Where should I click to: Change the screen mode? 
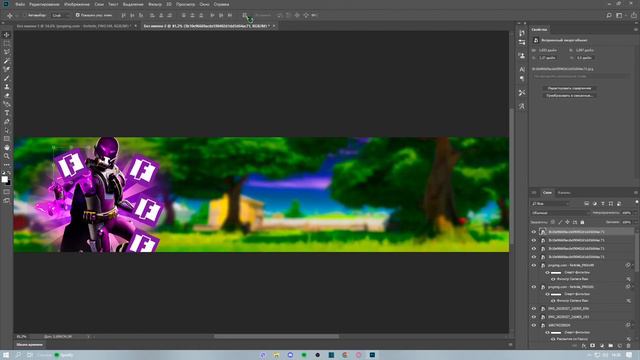click(x=7, y=200)
